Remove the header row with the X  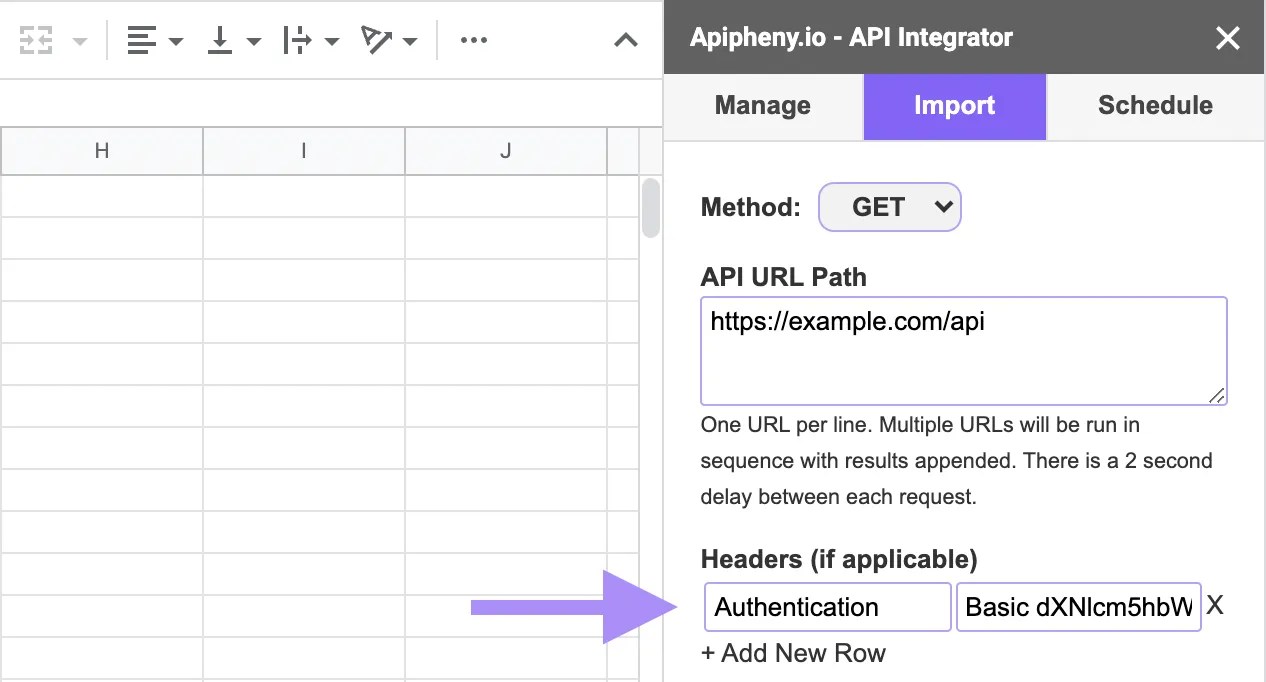point(1216,605)
